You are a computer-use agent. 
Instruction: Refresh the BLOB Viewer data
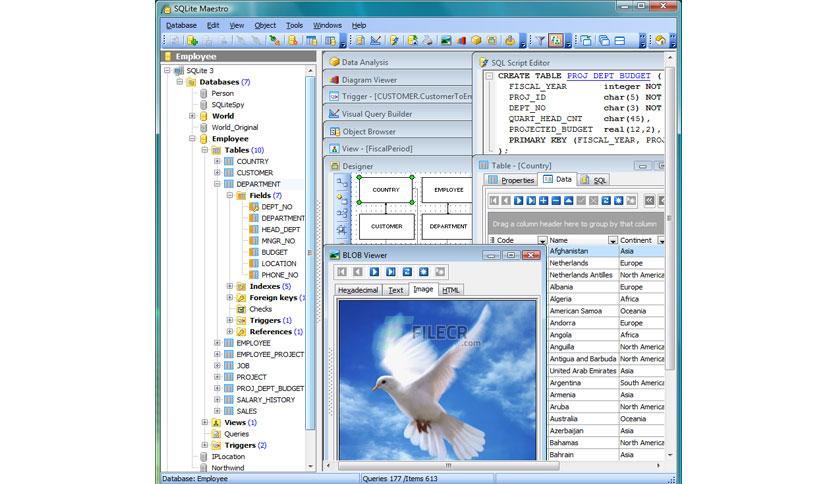(407, 272)
